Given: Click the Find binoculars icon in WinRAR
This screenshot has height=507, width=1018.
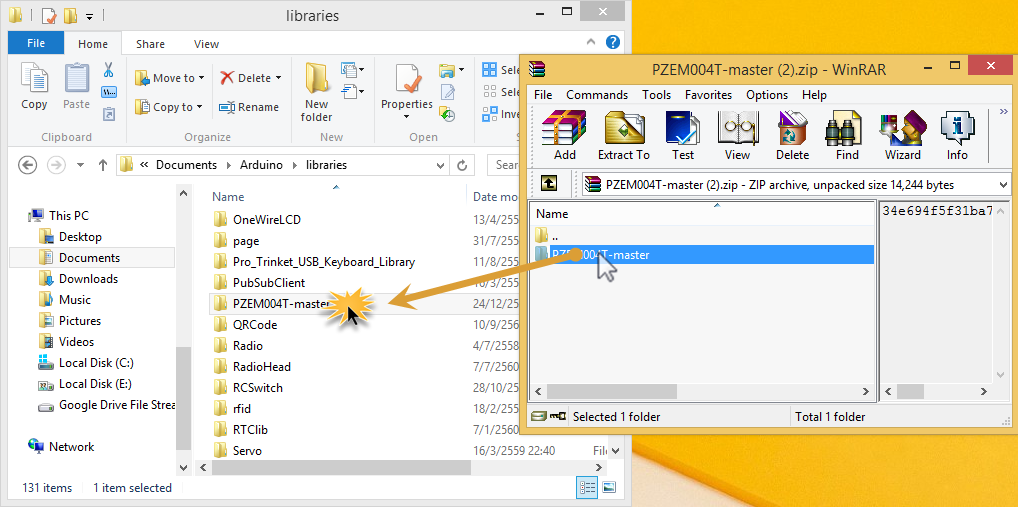Looking at the screenshot, I should coord(847,136).
